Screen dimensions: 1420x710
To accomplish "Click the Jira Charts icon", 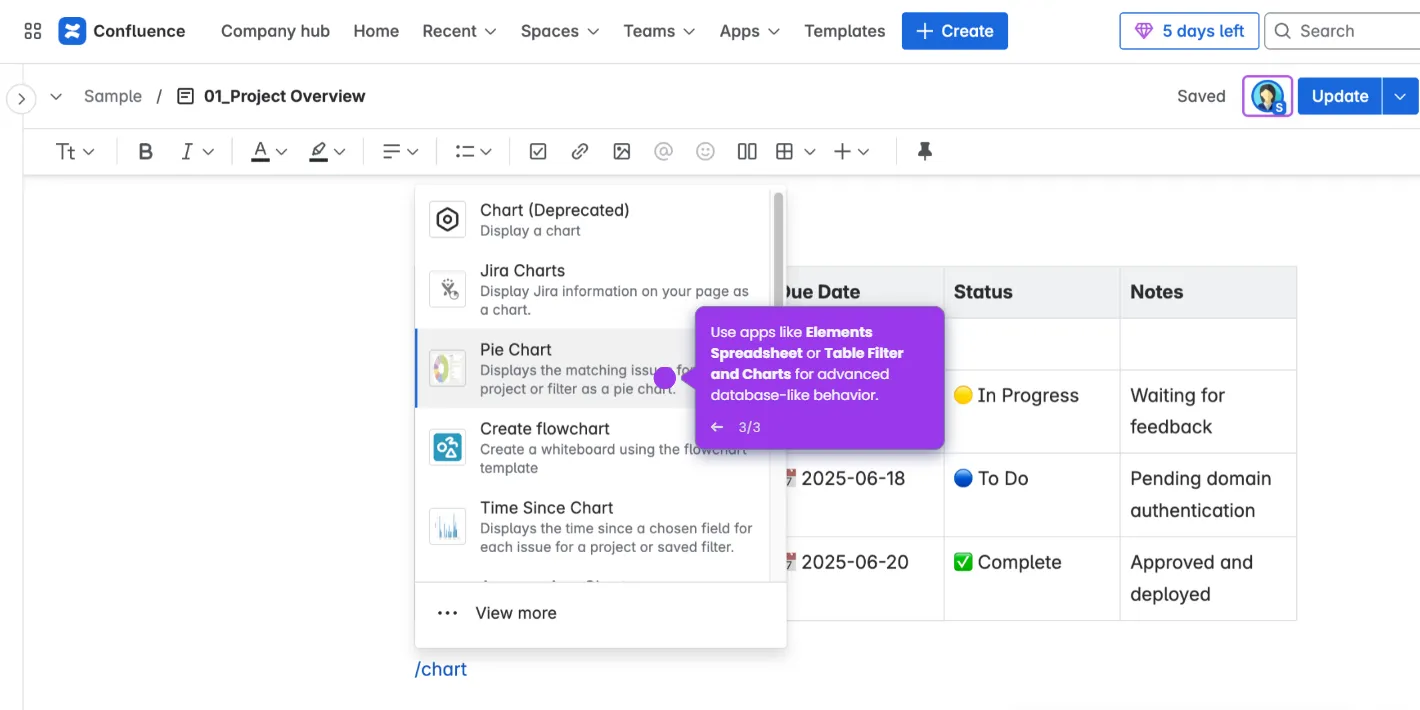I will (x=448, y=289).
